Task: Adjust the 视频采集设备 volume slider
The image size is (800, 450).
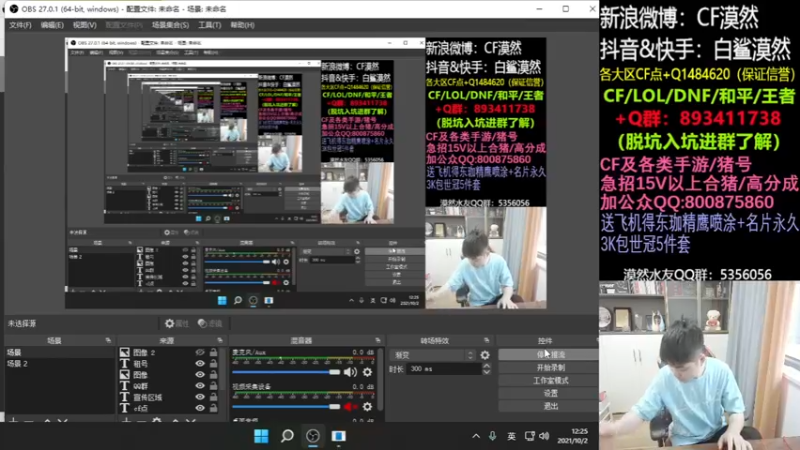Action: point(286,407)
